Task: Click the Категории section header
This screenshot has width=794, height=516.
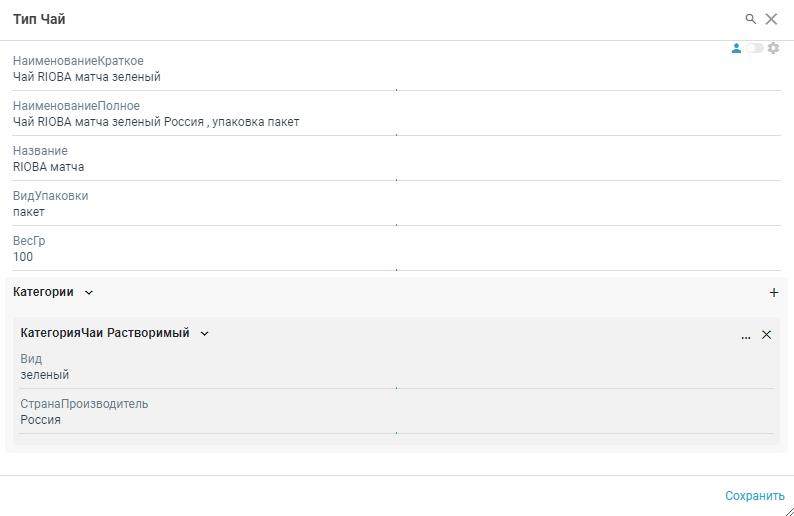Action: coord(43,292)
